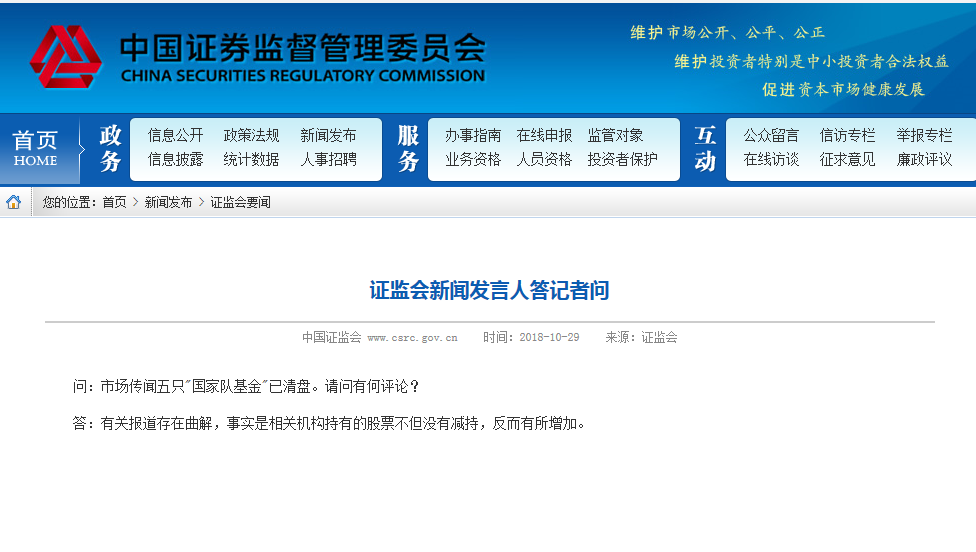Click 证监会要闻 breadcrumb link
The image size is (976, 552).
pos(240,202)
